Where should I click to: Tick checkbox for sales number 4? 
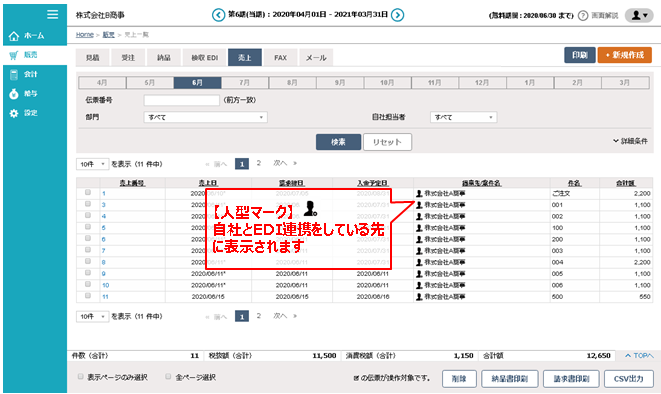coord(88,215)
